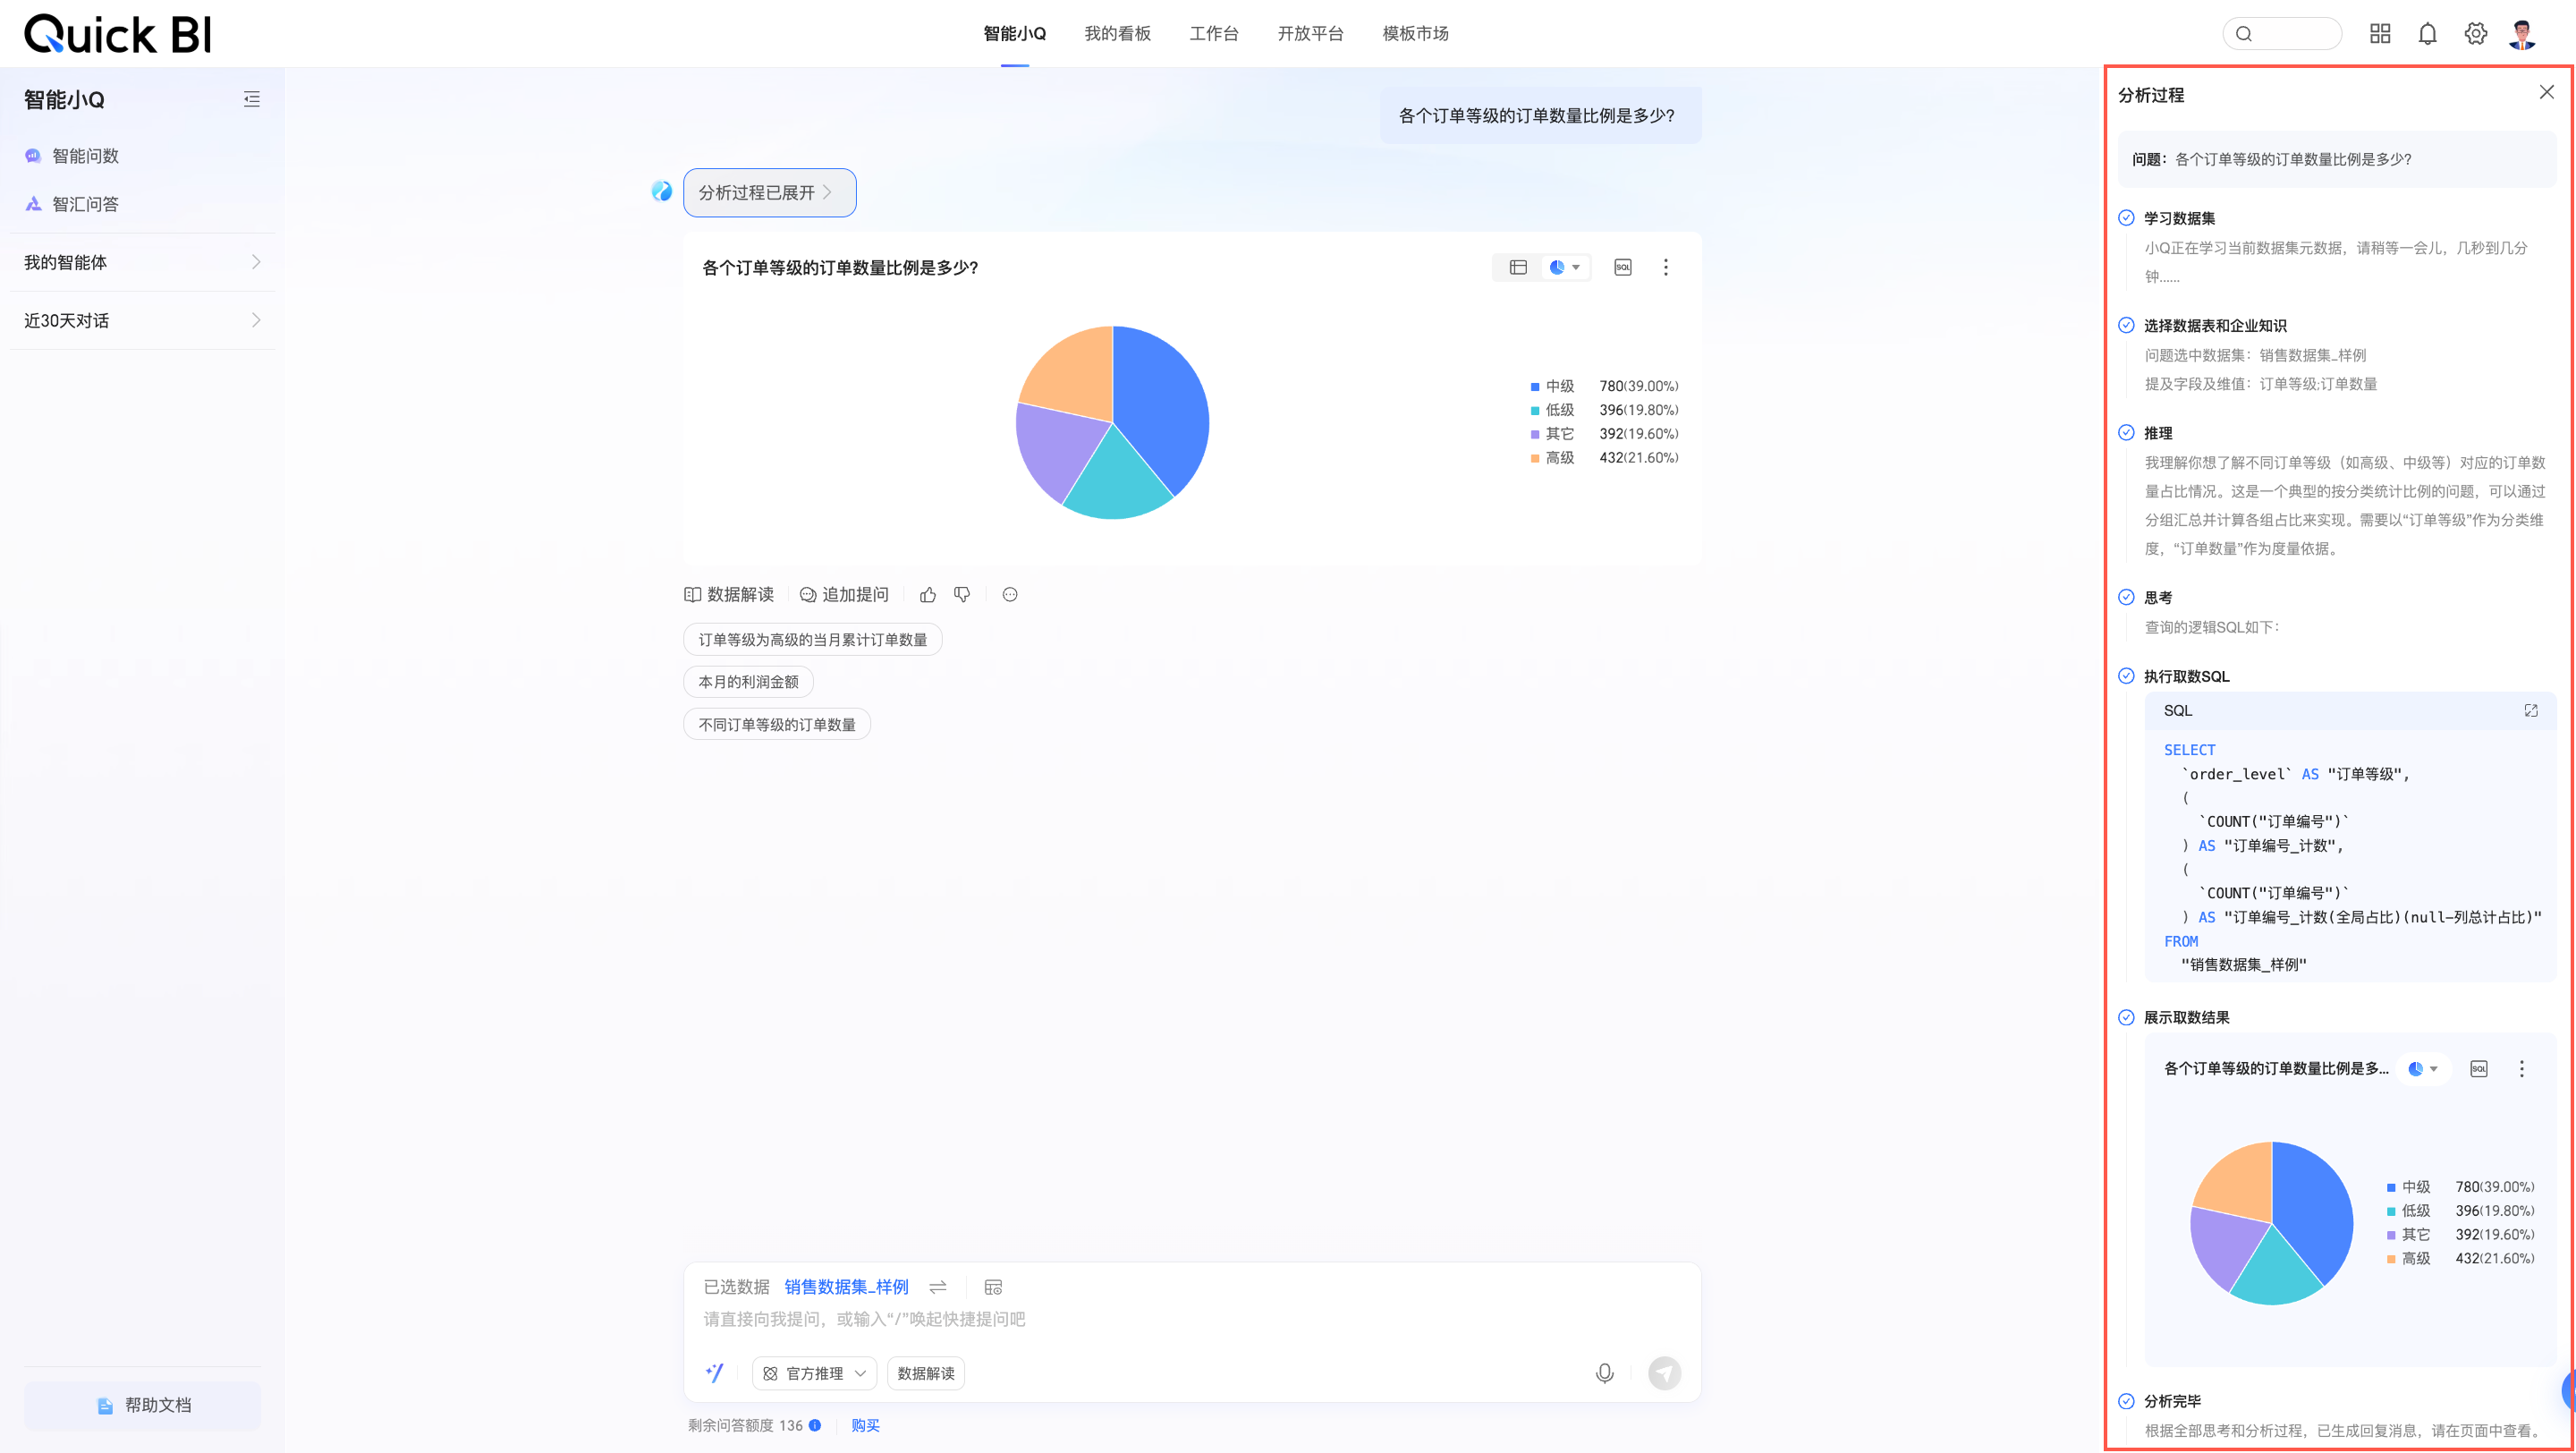Open 智汇问答 in the sidebar

pos(85,204)
